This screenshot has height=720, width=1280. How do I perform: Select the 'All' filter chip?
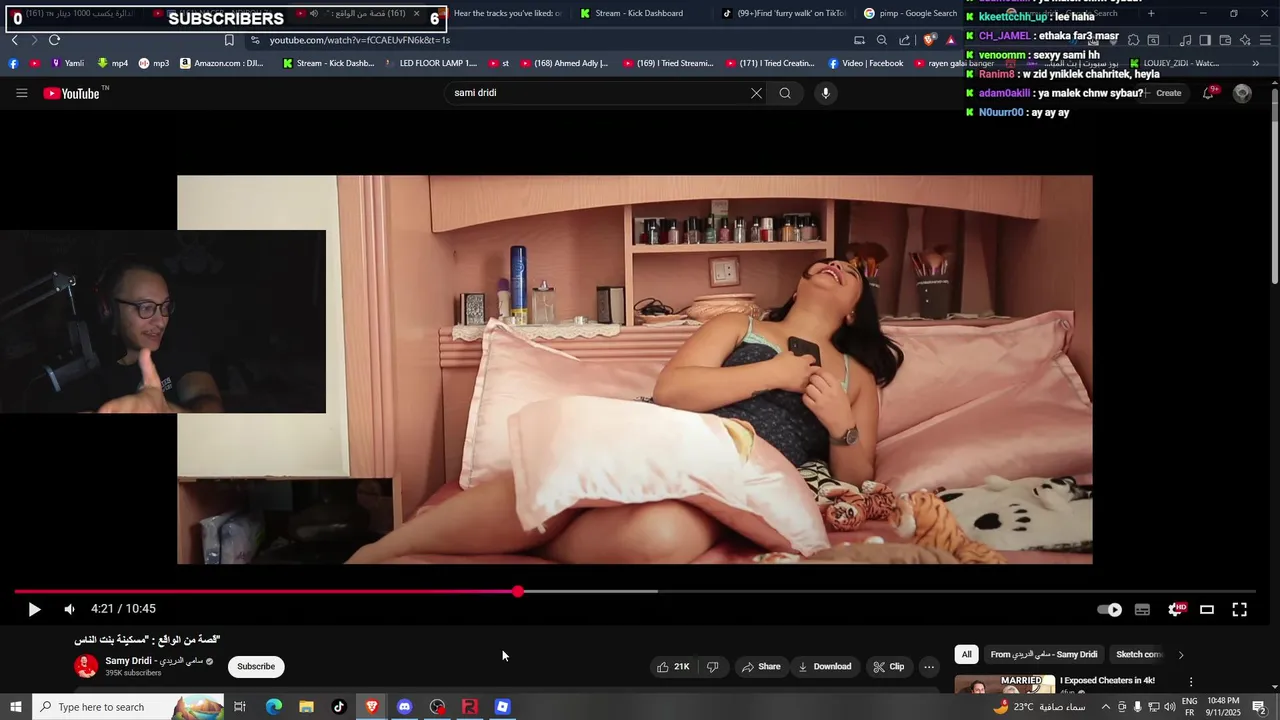point(966,655)
